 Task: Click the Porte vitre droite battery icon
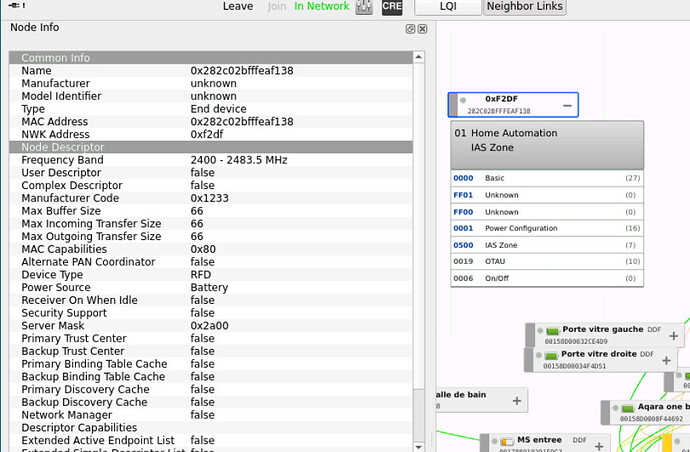tap(551, 356)
